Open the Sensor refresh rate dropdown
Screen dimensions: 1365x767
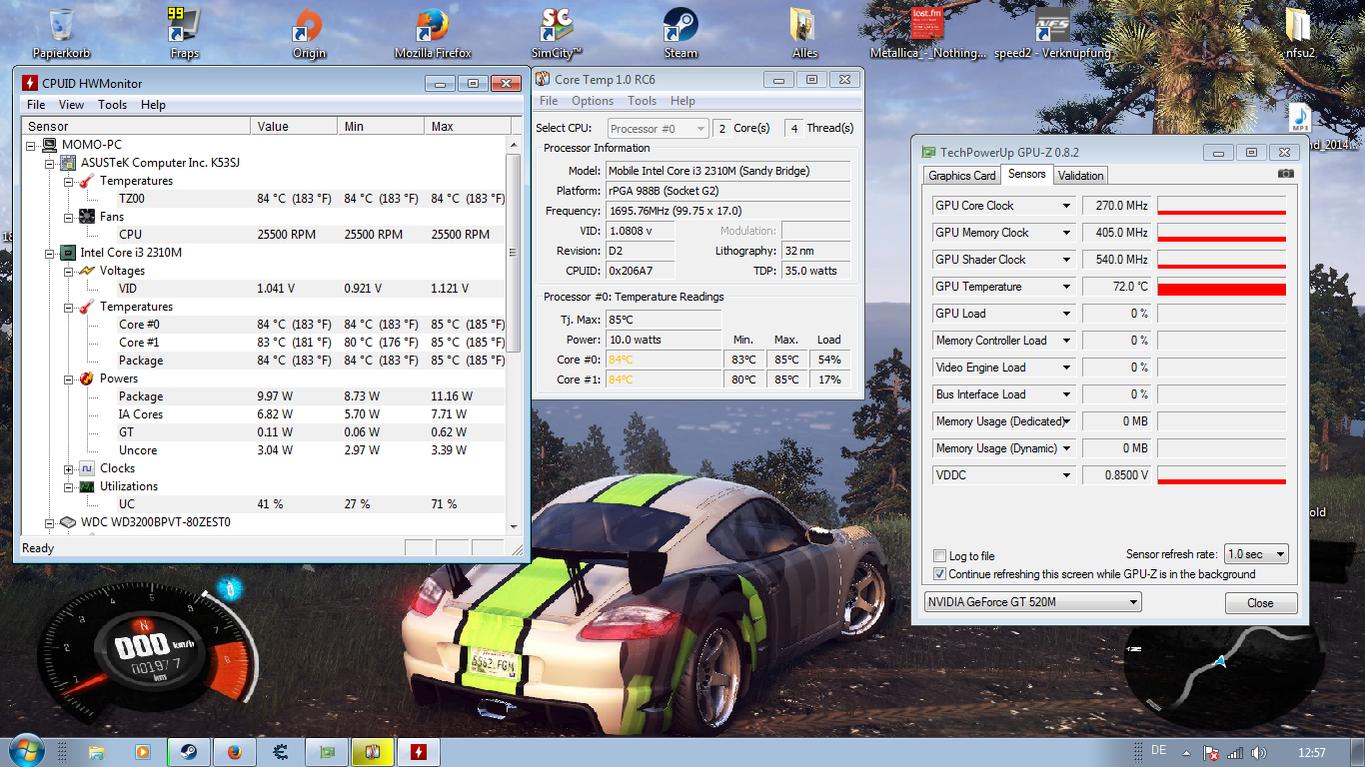[x=1257, y=554]
